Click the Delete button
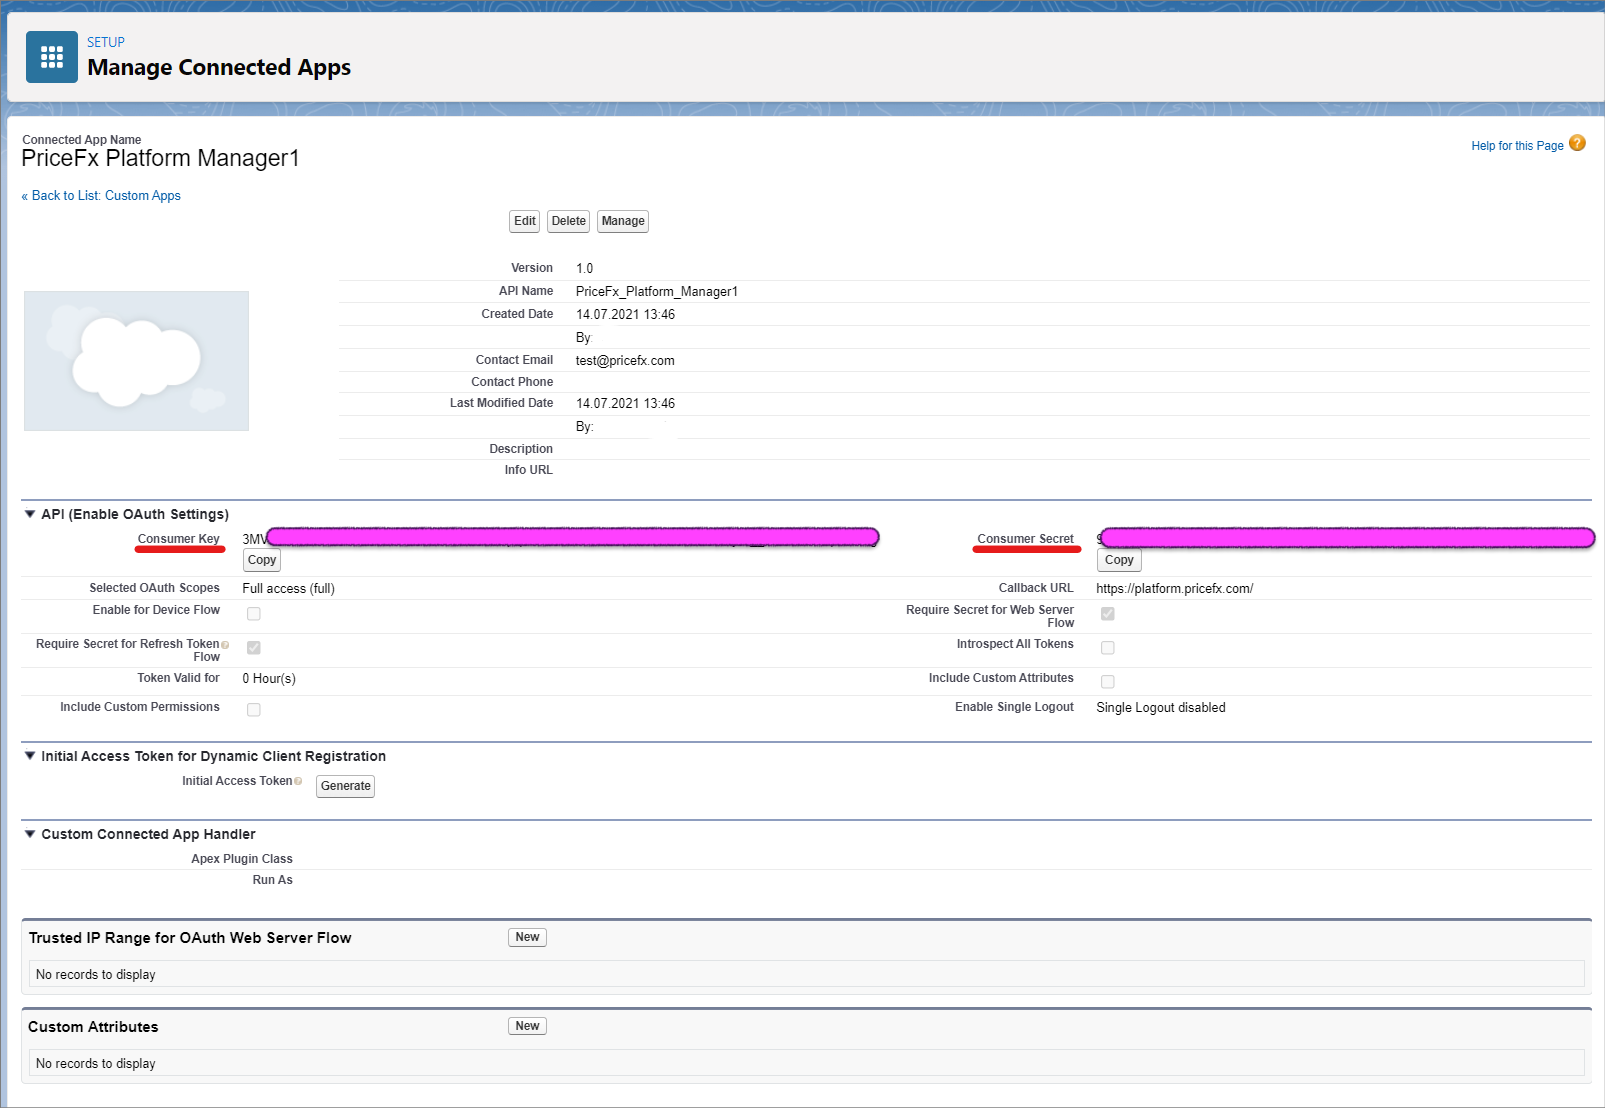This screenshot has height=1108, width=1605. [569, 221]
